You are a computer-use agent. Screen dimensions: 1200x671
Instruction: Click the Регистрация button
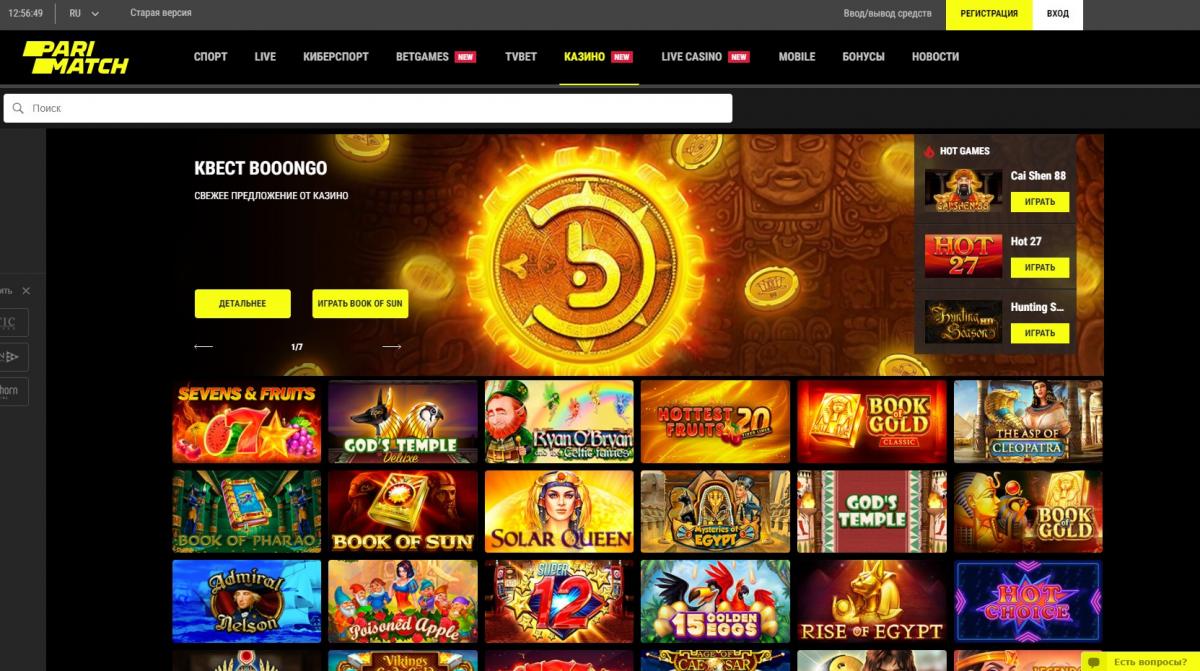pyautogui.click(x=989, y=14)
